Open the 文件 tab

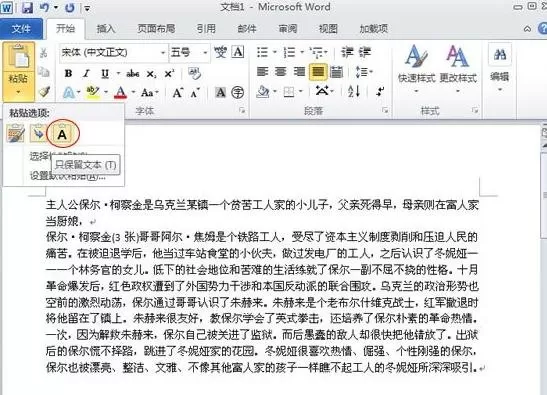coord(21,29)
